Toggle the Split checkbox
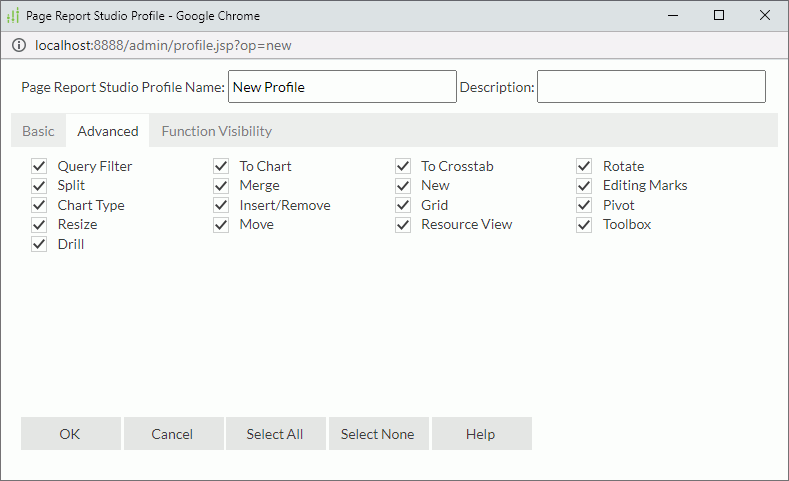The width and height of the screenshot is (789, 481). [x=39, y=186]
